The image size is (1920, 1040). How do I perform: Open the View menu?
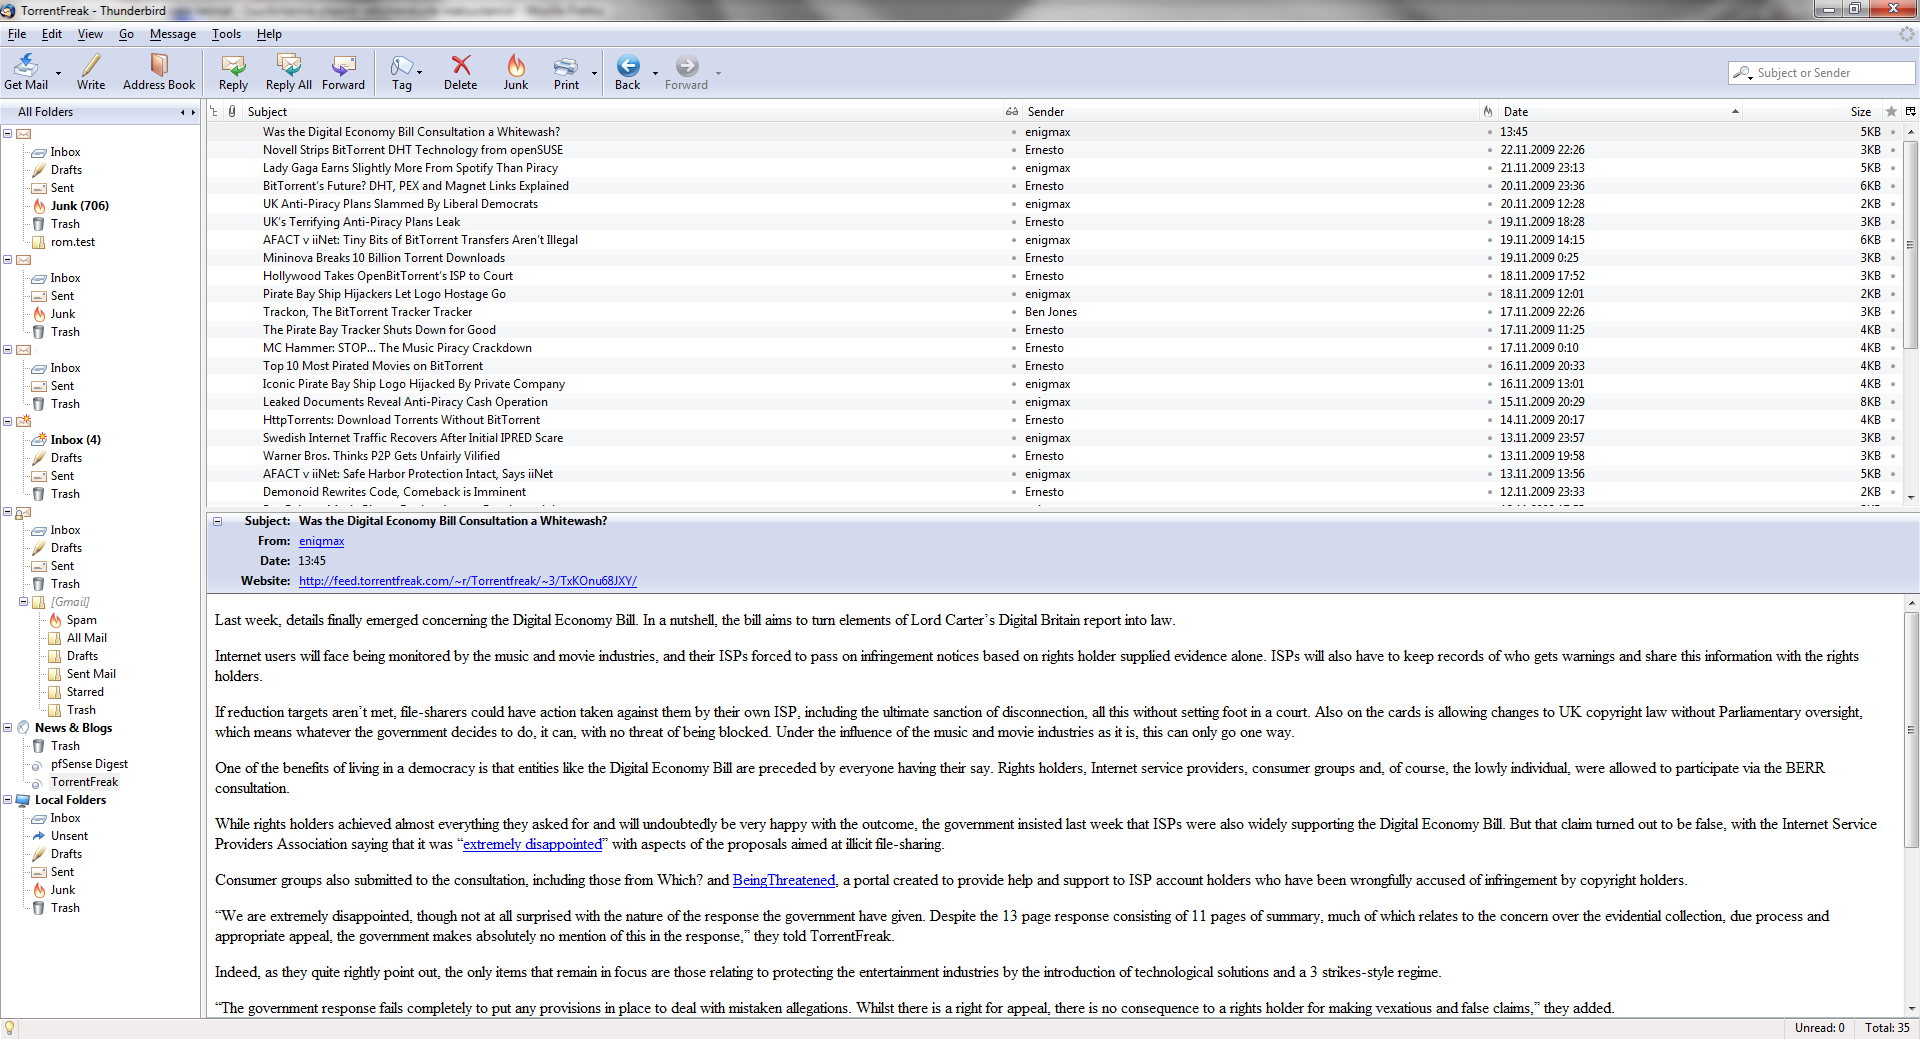point(90,34)
